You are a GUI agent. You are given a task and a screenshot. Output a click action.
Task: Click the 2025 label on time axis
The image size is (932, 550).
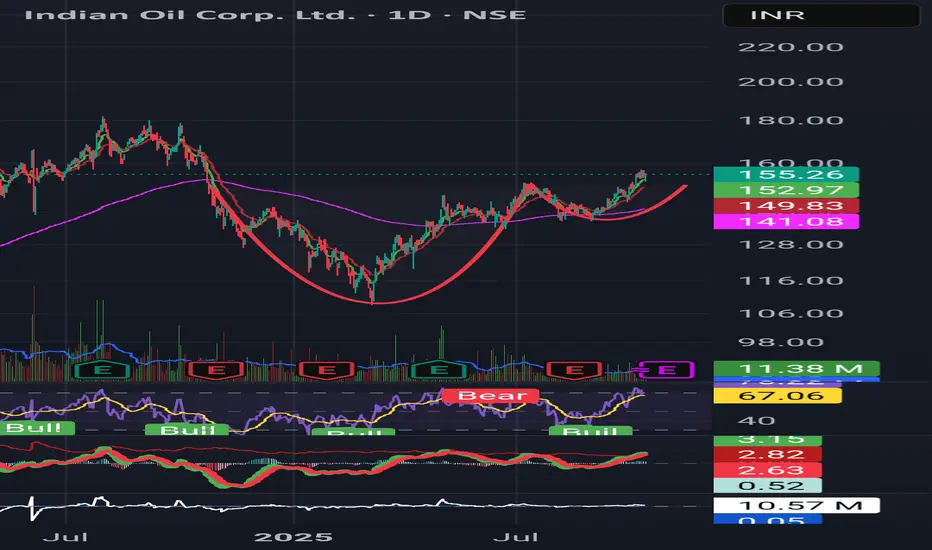(x=293, y=538)
